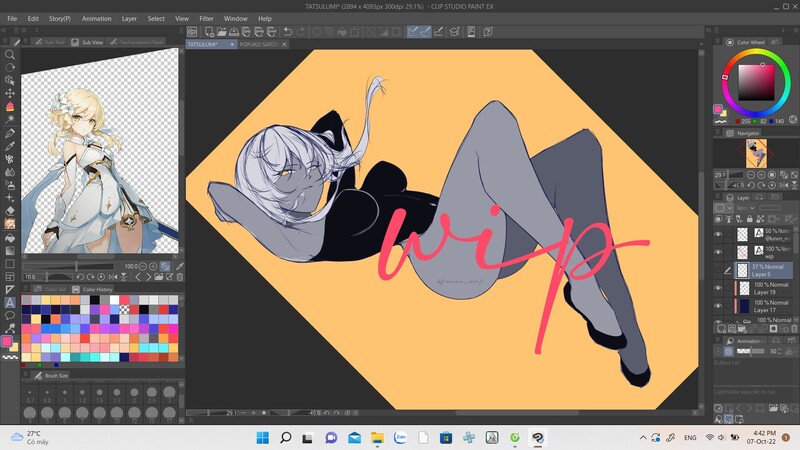Toggle visibility of Layer 19
This screenshot has width=800, height=450.
pos(718,288)
